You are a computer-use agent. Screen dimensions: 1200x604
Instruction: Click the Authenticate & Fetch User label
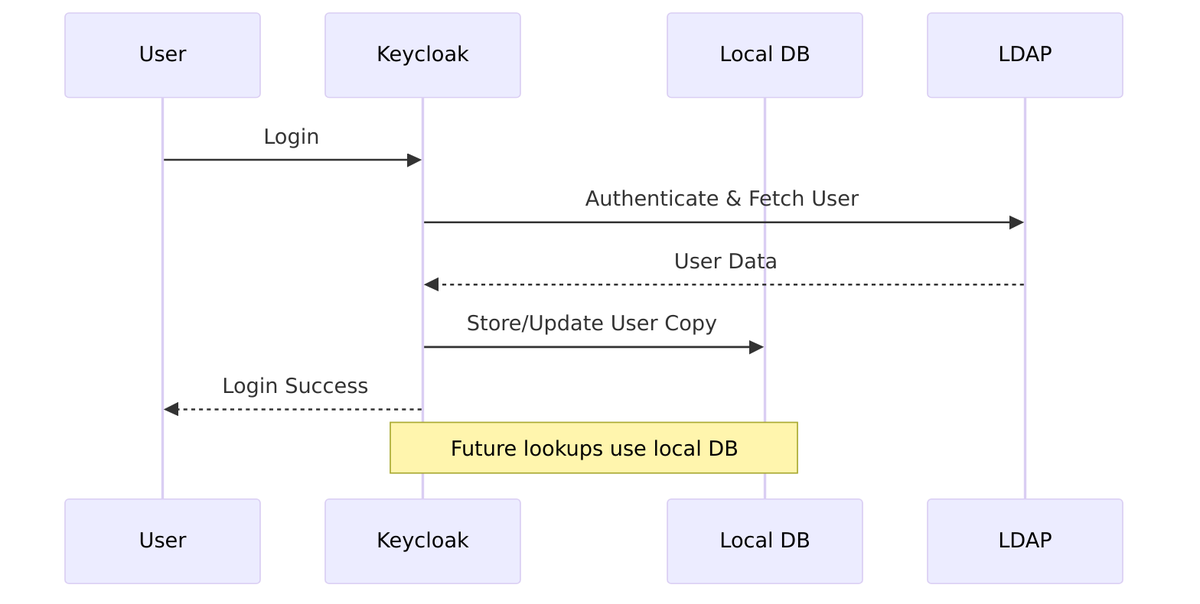(x=721, y=199)
